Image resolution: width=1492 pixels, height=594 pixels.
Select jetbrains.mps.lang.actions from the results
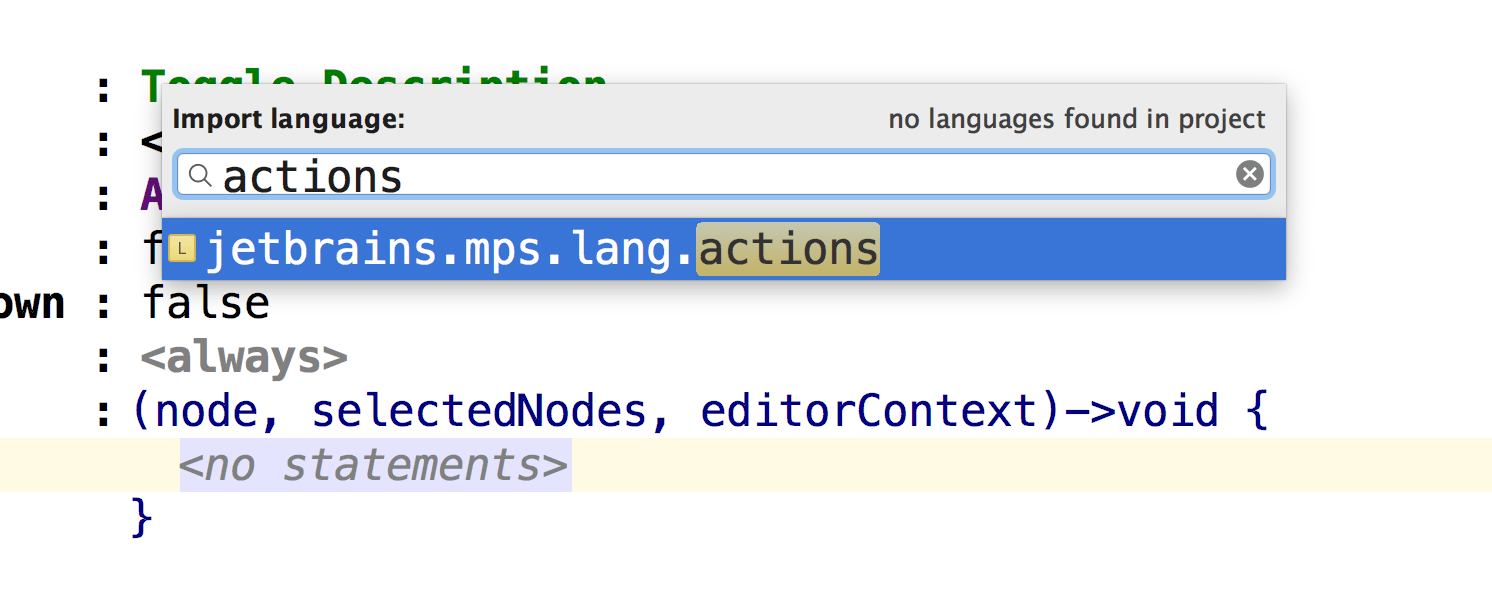click(540, 249)
